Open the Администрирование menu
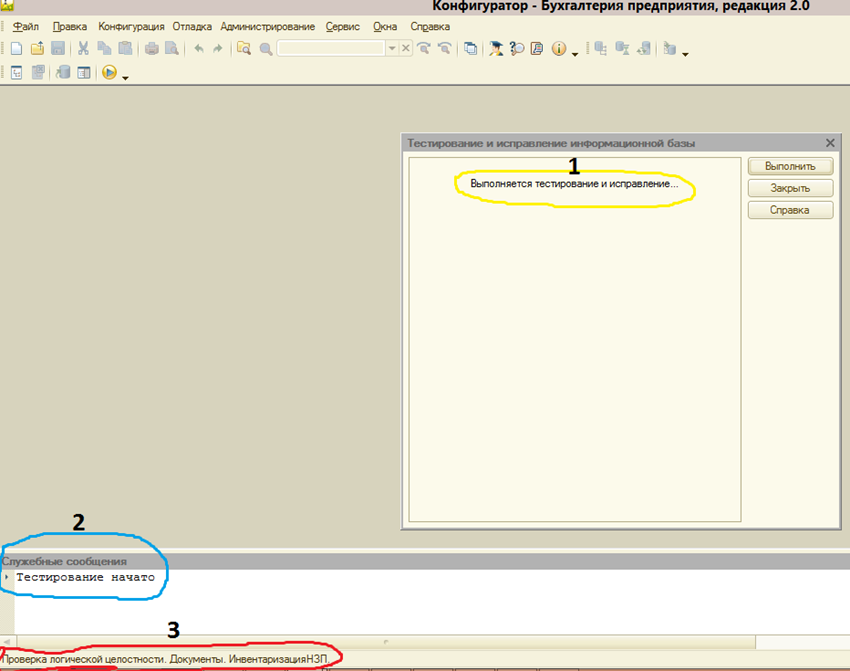The width and height of the screenshot is (850, 671). [x=267, y=26]
